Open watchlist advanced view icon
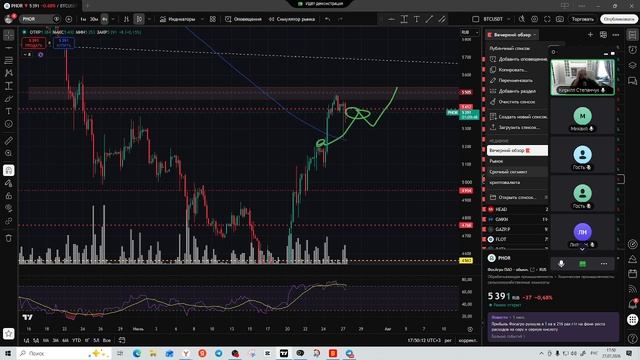Image resolution: width=640 pixels, height=360 pixels. 603,35
